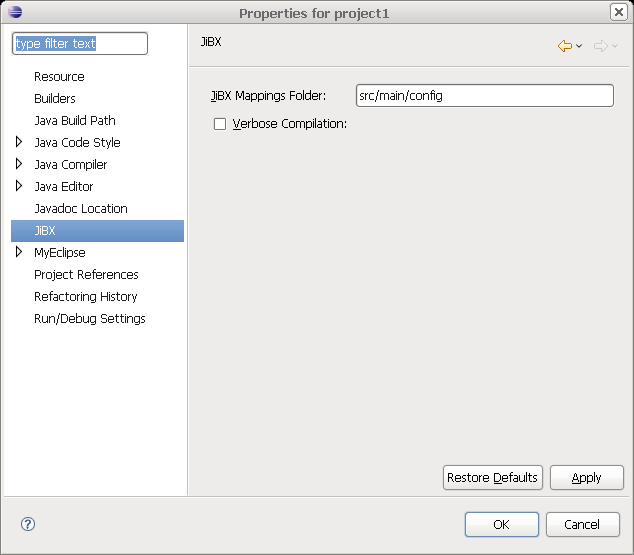Click the Apply button
Image resolution: width=634 pixels, height=555 pixels.
coord(586,478)
